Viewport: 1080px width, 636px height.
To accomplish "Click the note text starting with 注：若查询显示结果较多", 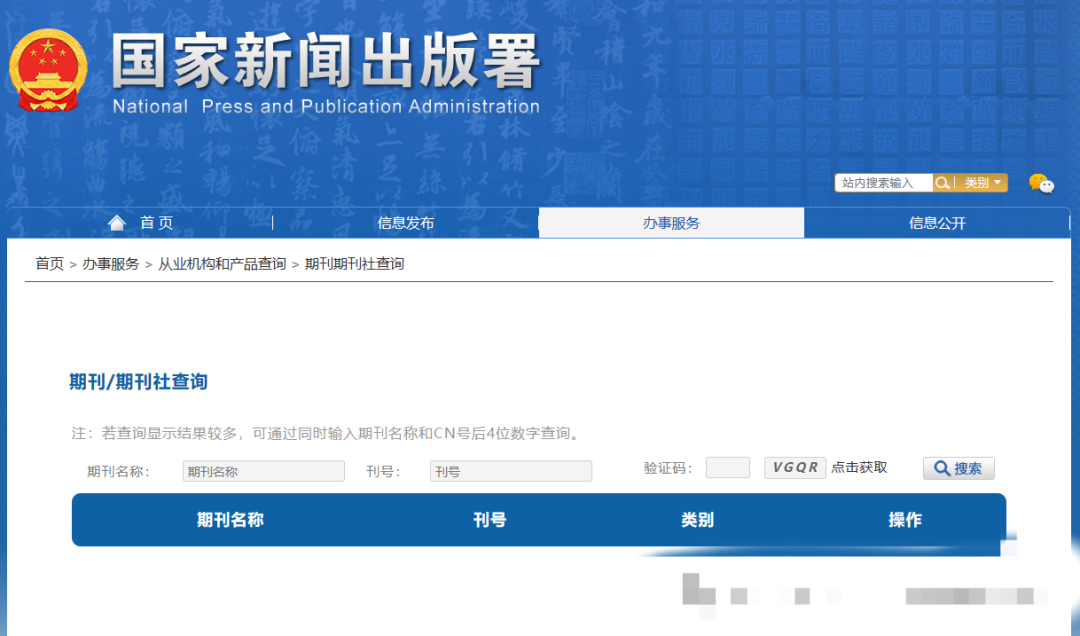I will click(328, 433).
